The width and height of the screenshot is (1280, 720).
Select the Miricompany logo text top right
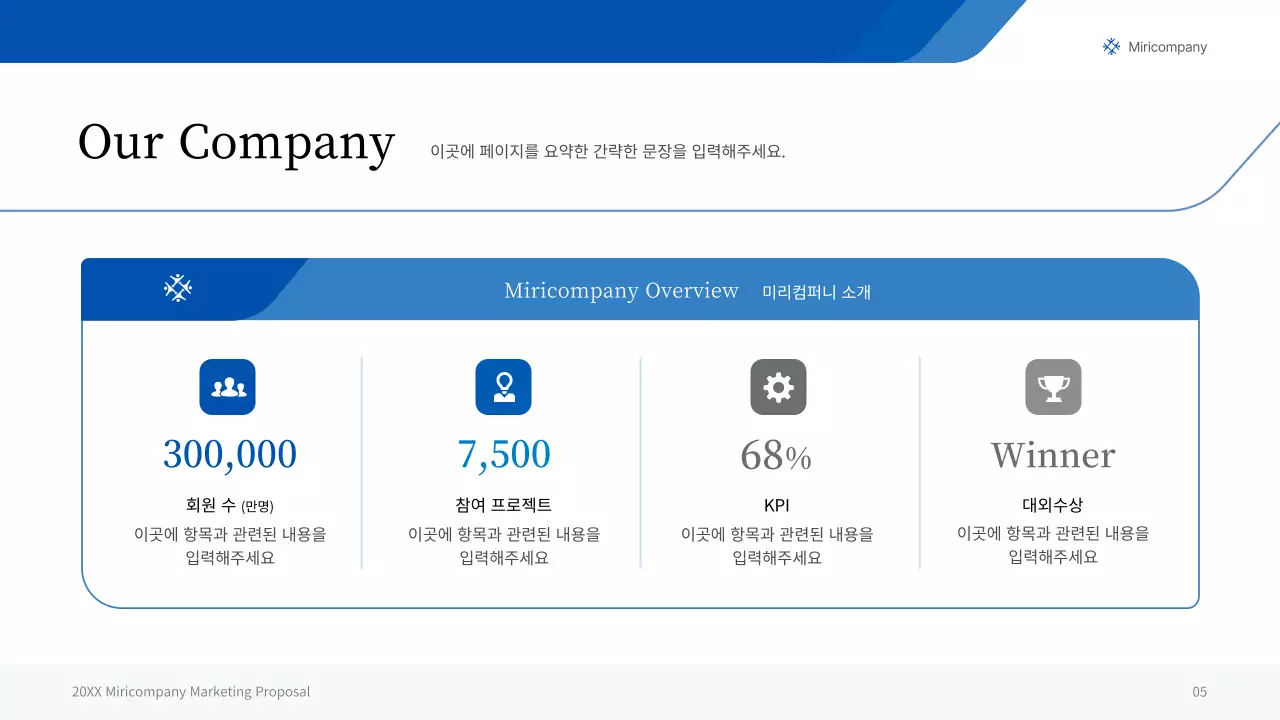tap(1166, 46)
